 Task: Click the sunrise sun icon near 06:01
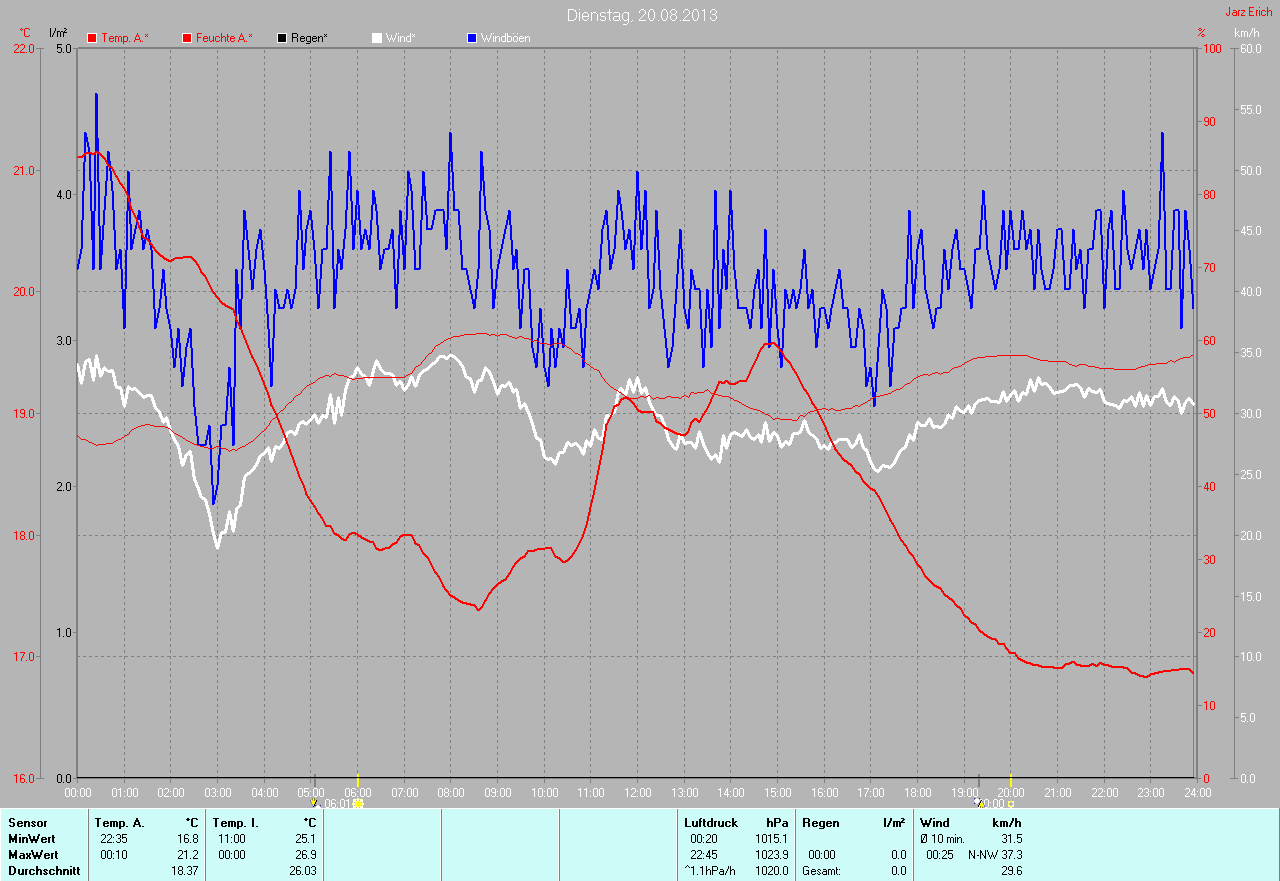pyautogui.click(x=358, y=803)
